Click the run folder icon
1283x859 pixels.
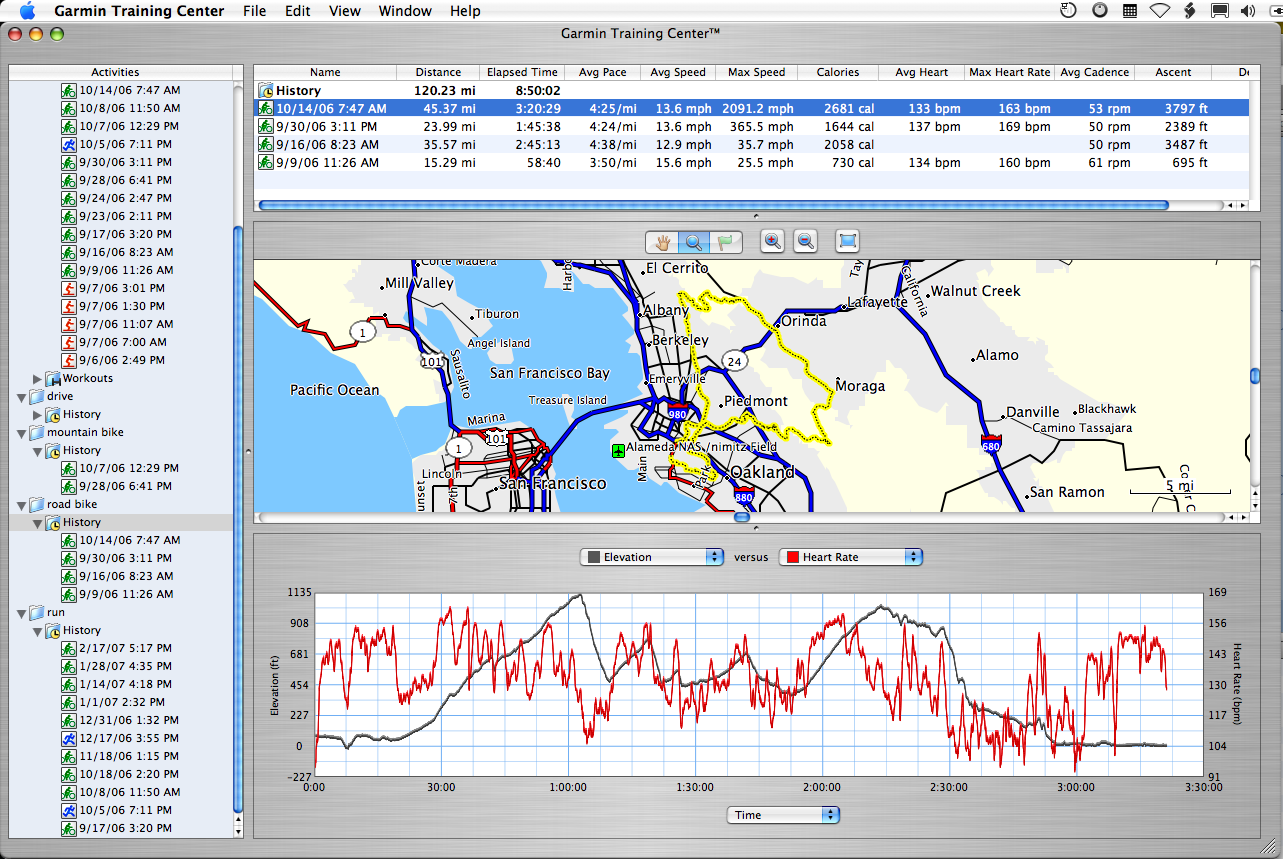point(36,612)
